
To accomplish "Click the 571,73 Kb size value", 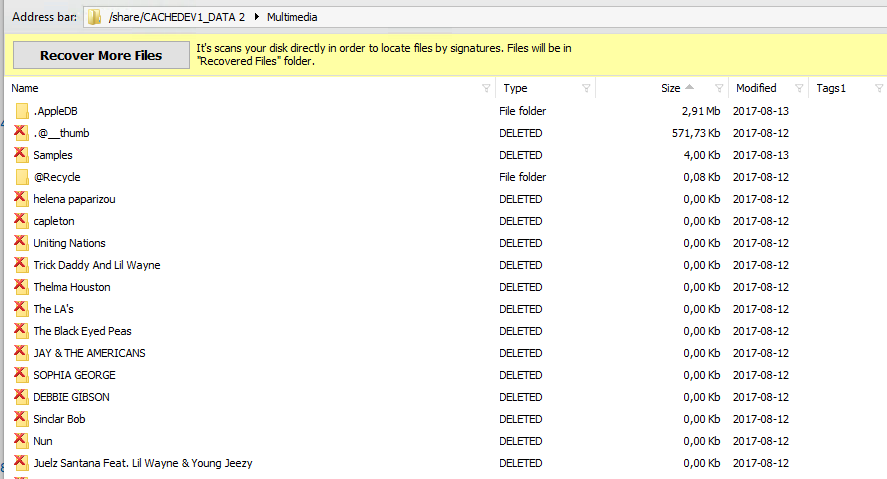I will tap(696, 133).
